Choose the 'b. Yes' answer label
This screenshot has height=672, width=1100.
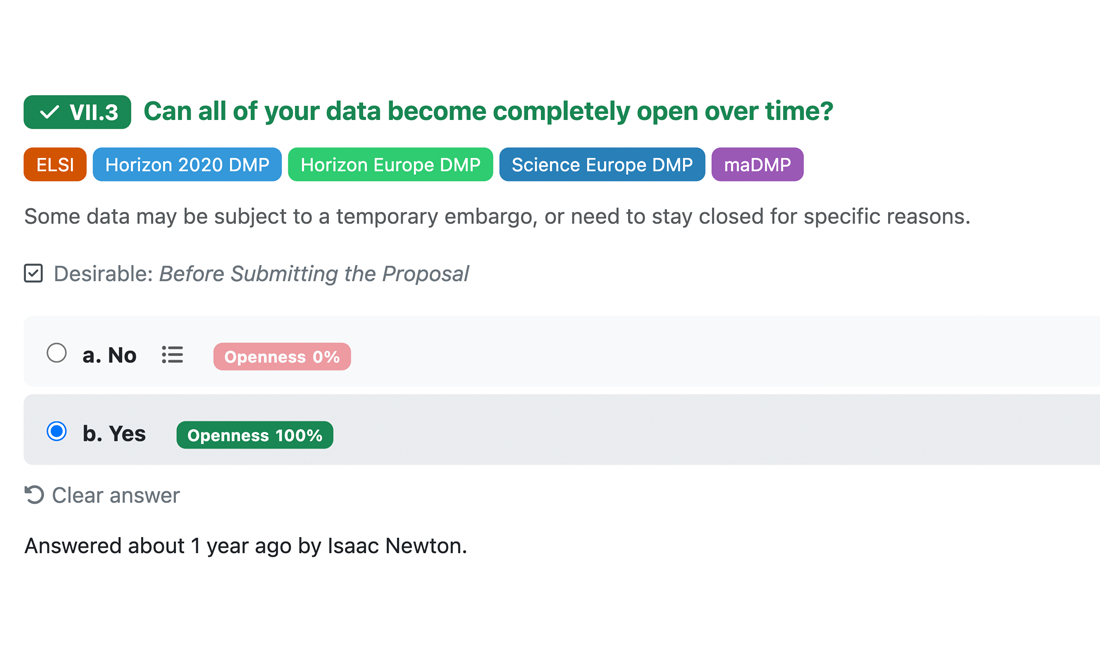tap(114, 434)
